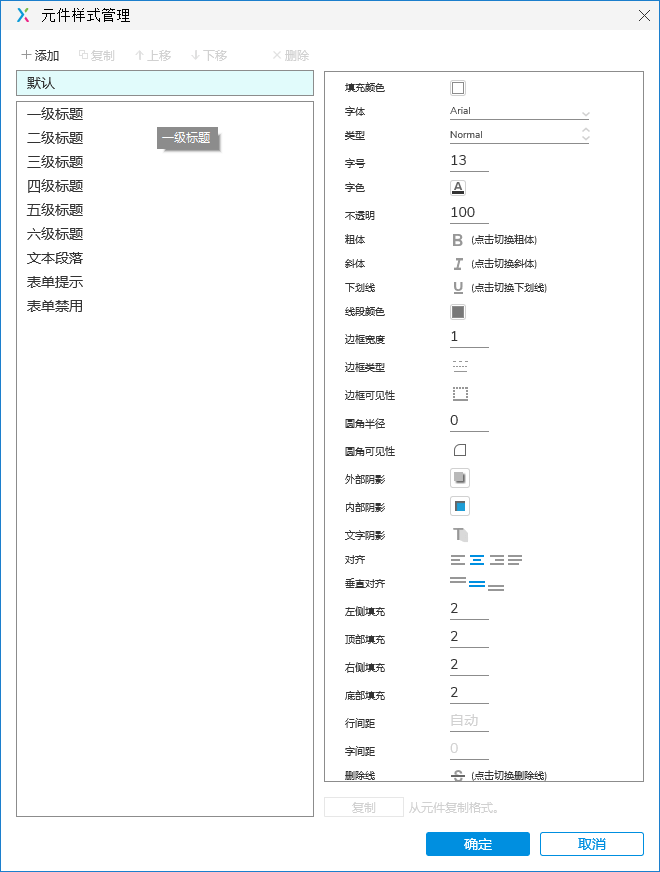
Task: Open the 外部阴影 outer shadow icon
Action: tap(459, 478)
